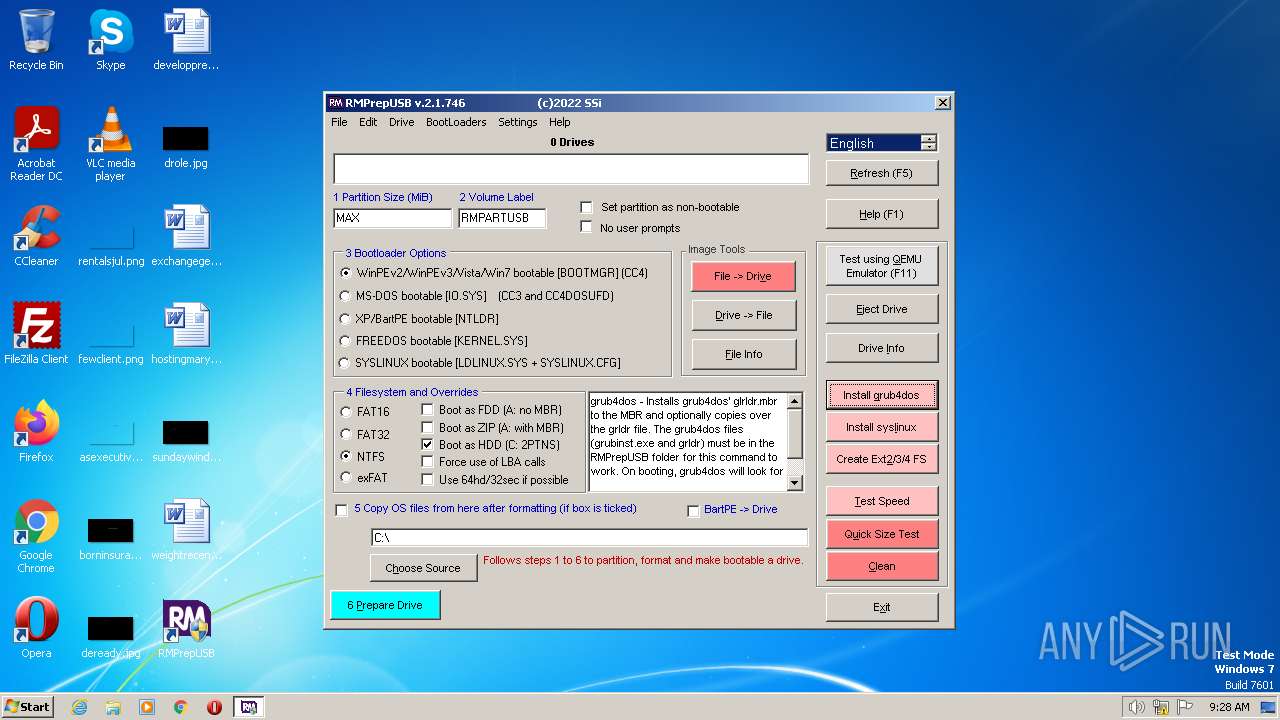Open the Windows Start menu
Screen dimensions: 1280x720
[27, 707]
